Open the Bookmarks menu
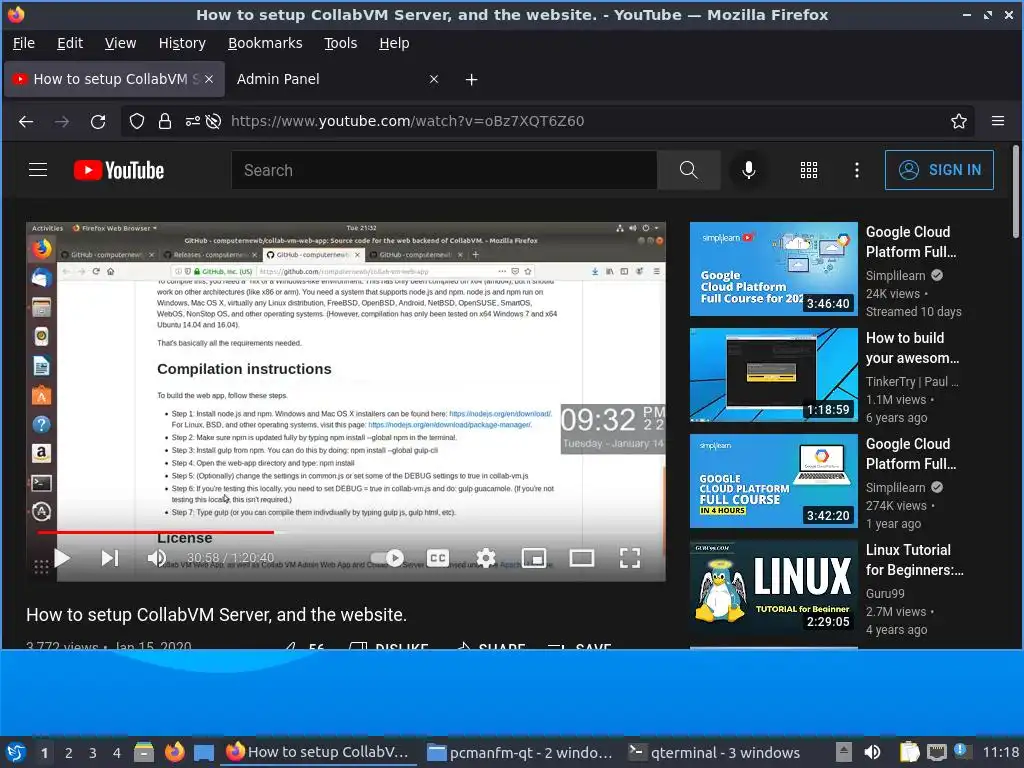1024x768 pixels. coord(265,43)
